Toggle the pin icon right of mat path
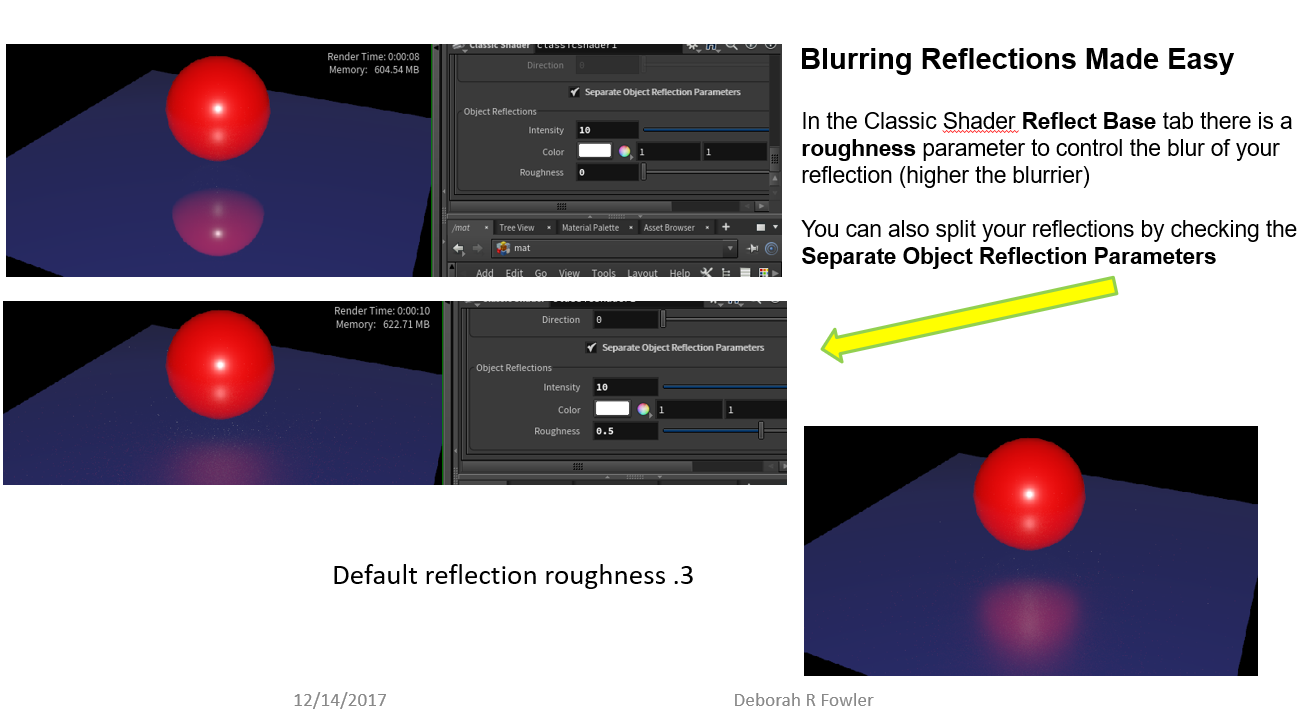The image size is (1311, 728). (752, 248)
